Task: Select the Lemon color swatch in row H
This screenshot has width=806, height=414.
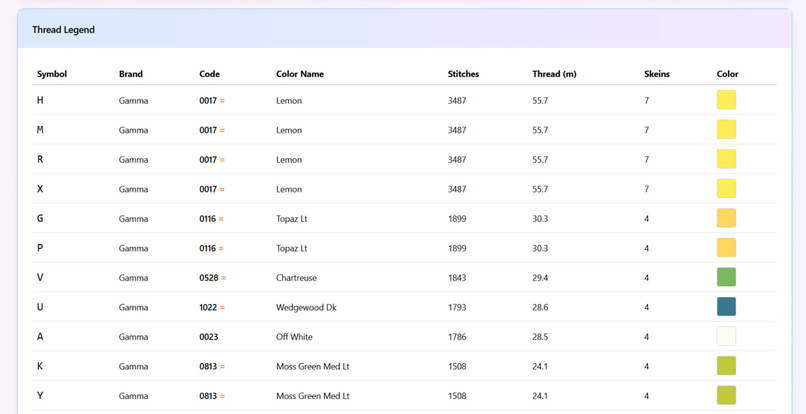Action: point(726,100)
